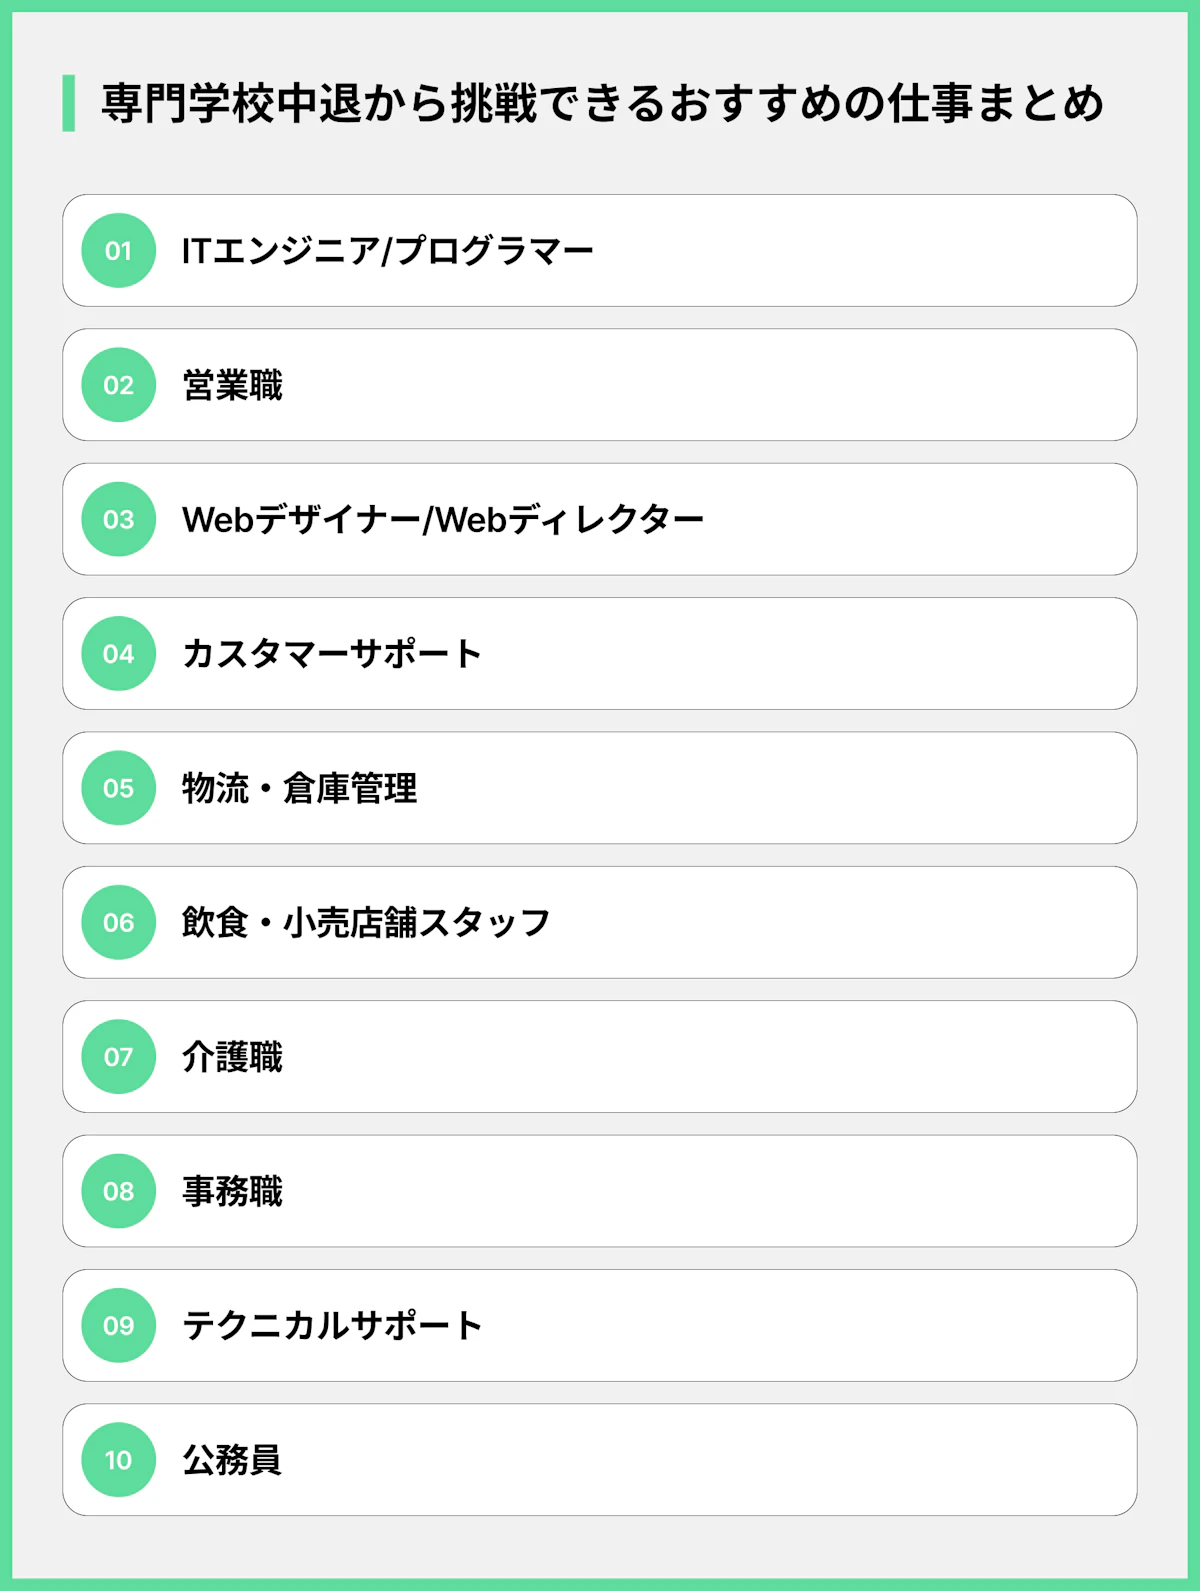Click the green 03 number badge

click(x=119, y=519)
